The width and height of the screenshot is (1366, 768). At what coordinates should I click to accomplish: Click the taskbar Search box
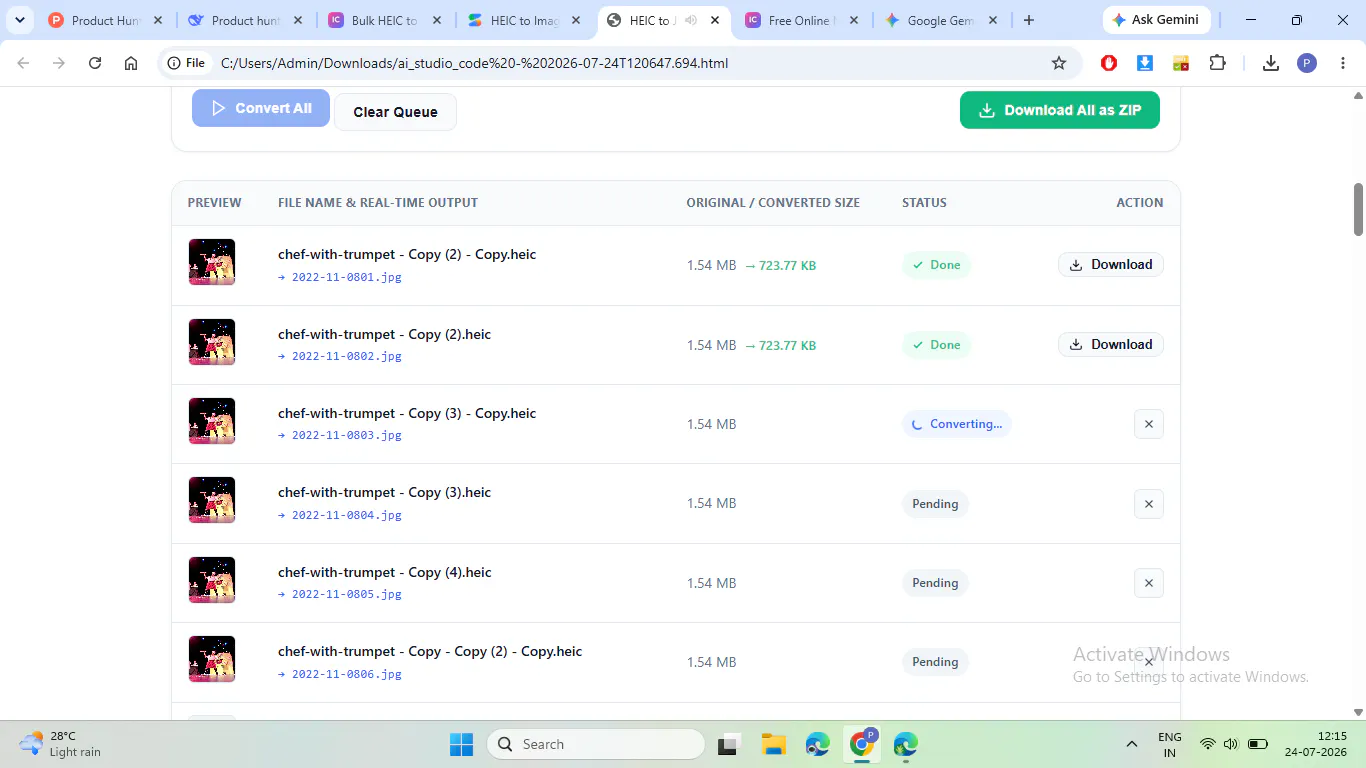click(x=596, y=744)
